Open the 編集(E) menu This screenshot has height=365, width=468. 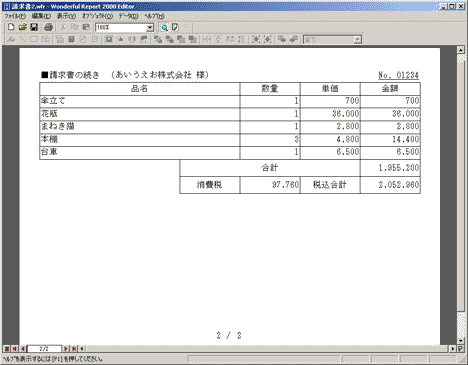pyautogui.click(x=41, y=16)
